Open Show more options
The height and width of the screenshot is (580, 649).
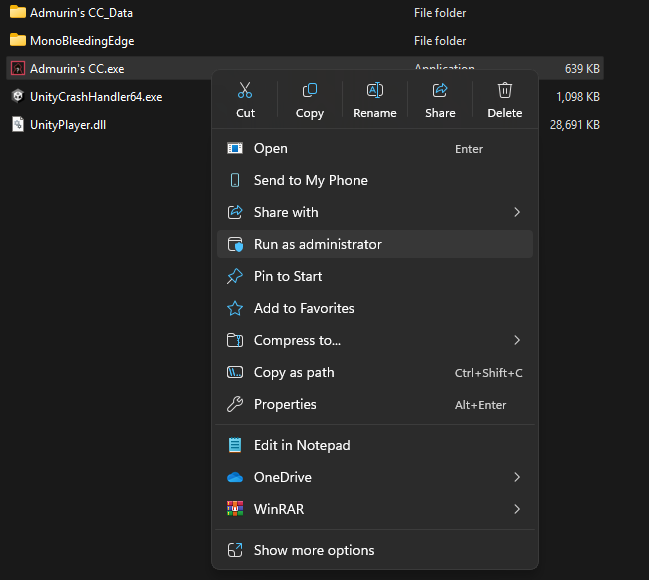coord(314,550)
